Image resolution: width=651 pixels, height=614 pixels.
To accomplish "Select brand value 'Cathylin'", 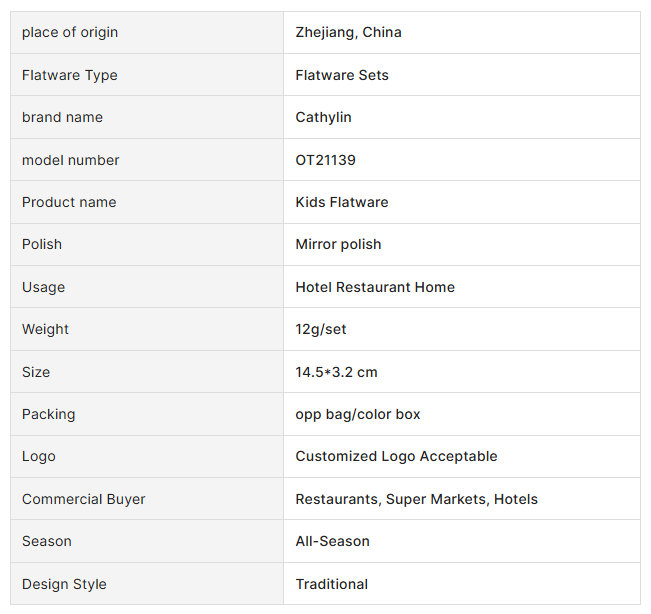I will [323, 117].
